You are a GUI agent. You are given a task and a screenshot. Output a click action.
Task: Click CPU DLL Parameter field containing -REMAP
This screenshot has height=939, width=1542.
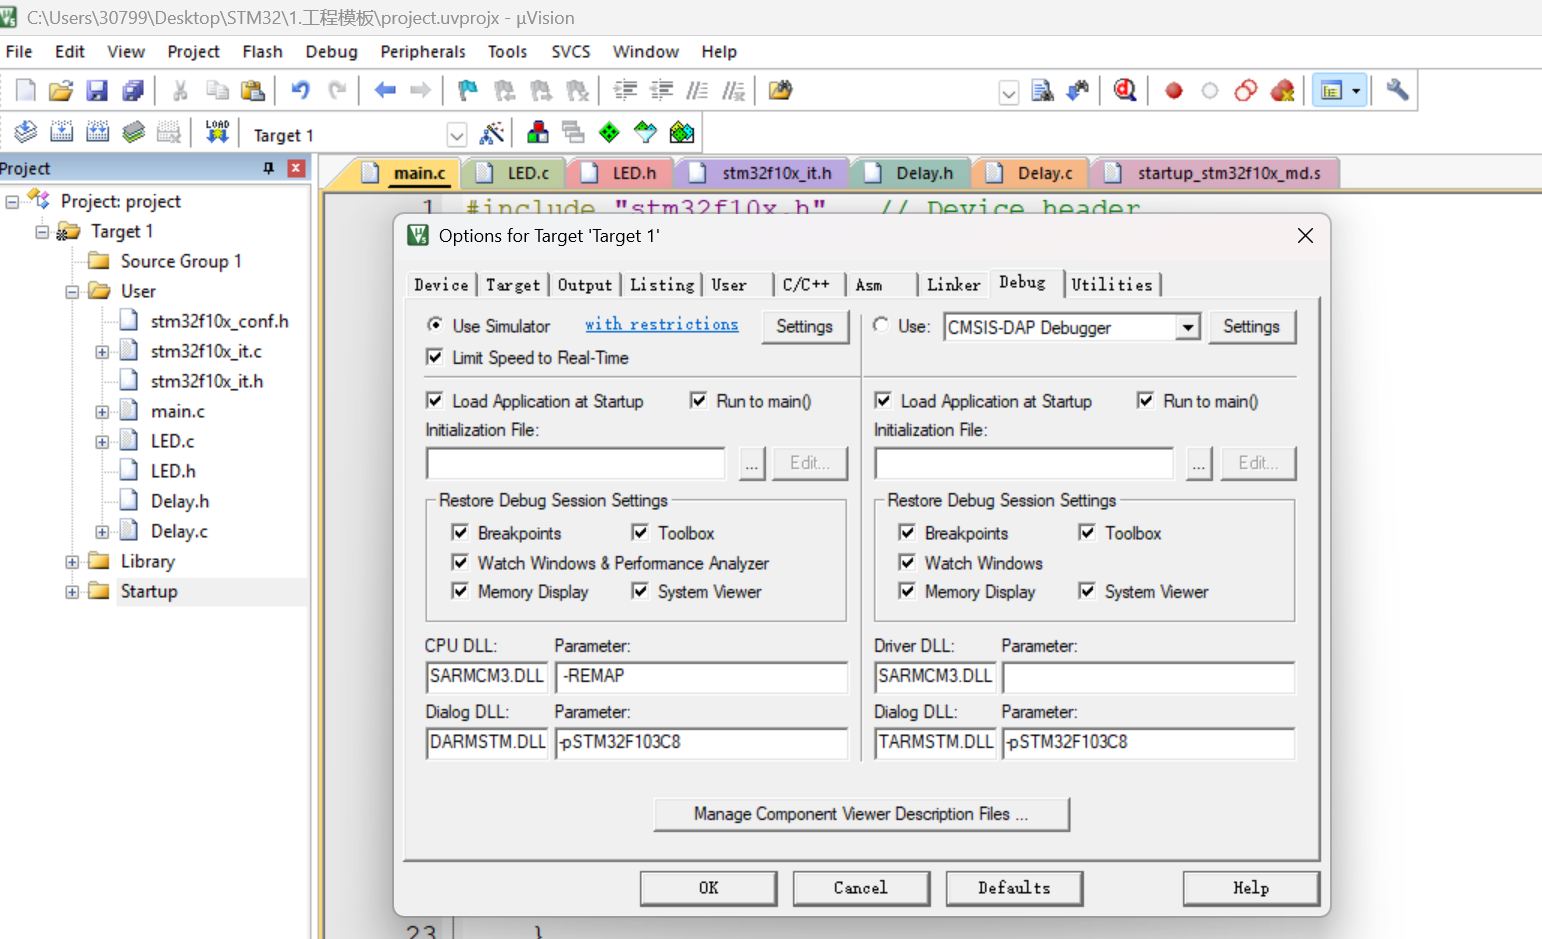point(702,677)
